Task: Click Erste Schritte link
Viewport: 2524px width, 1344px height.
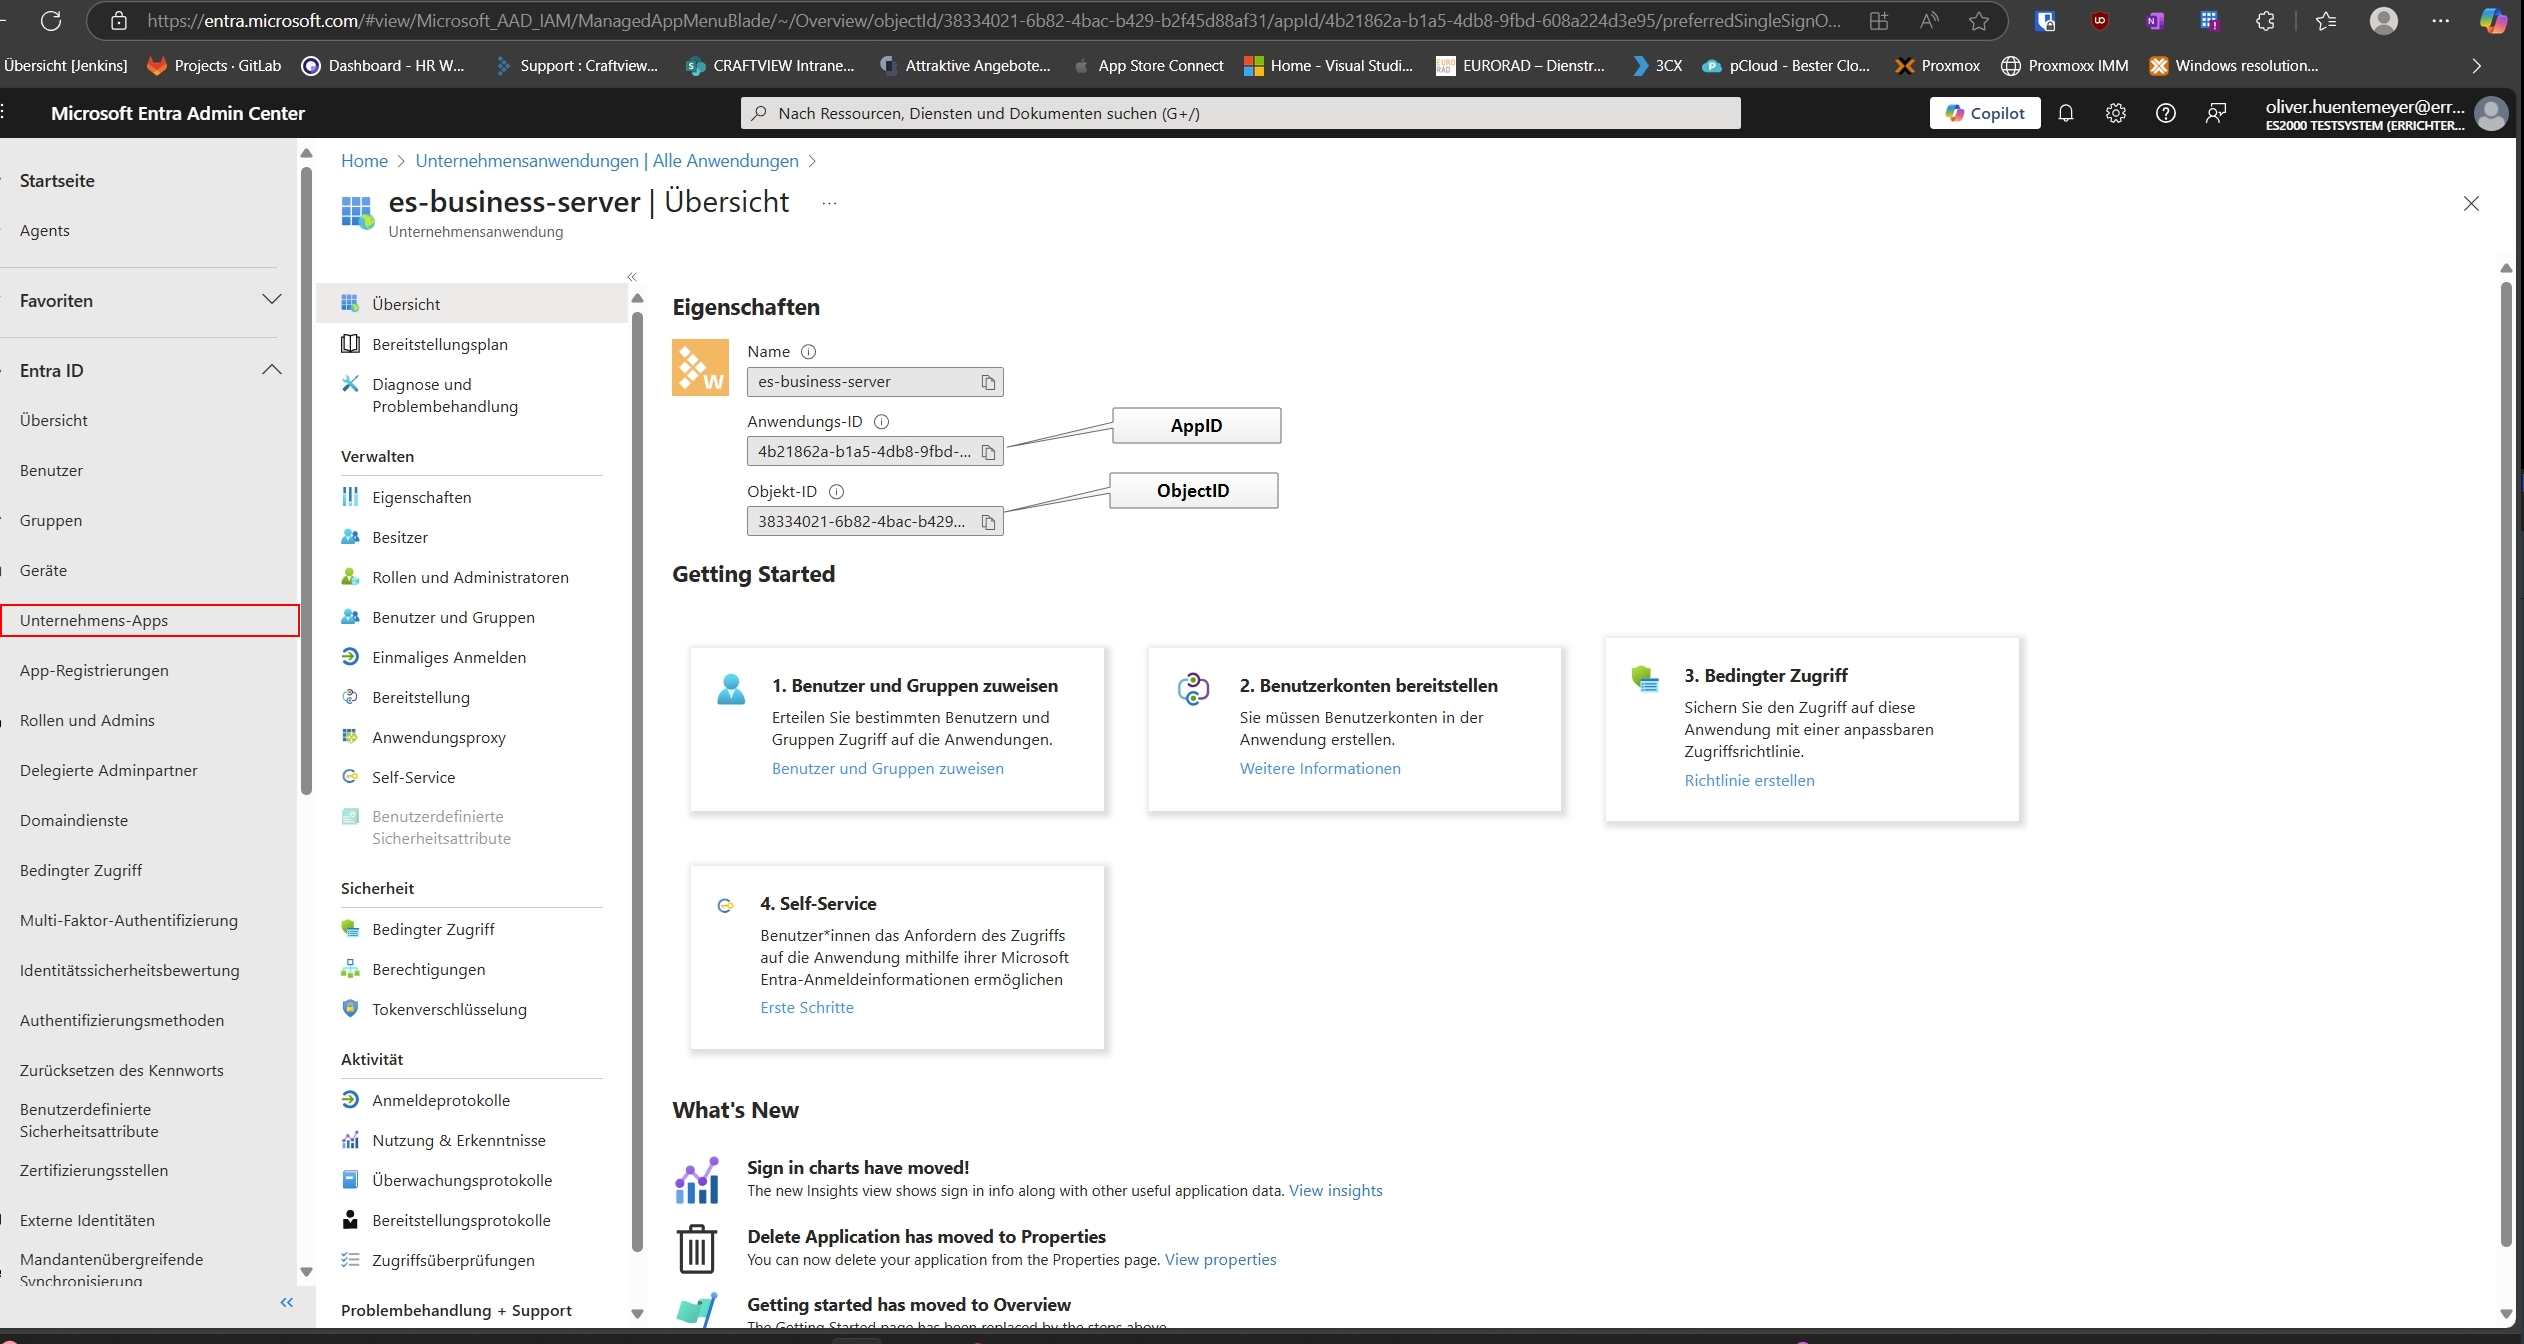Action: point(807,1007)
